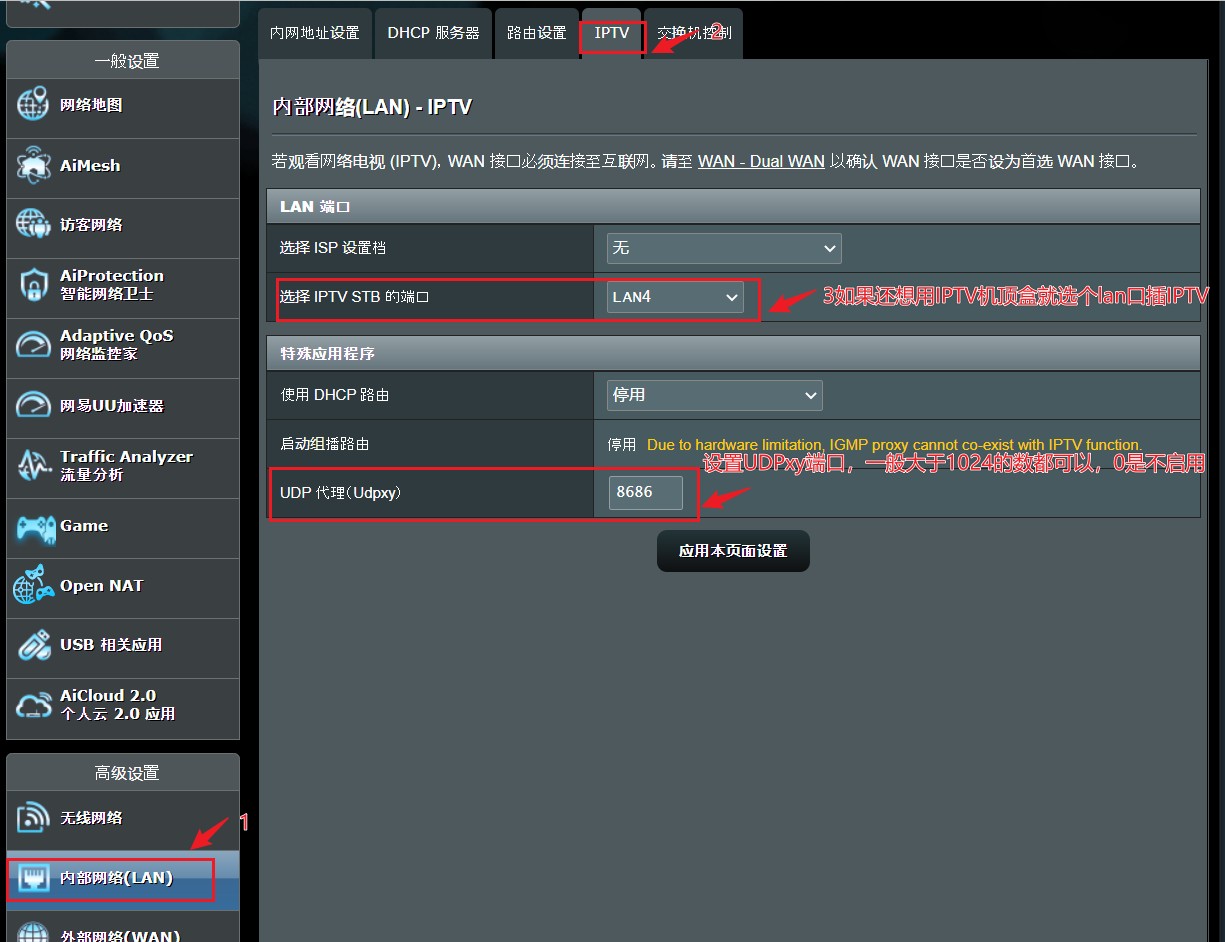Switch to the 交换机控制 tab

click(x=693, y=33)
